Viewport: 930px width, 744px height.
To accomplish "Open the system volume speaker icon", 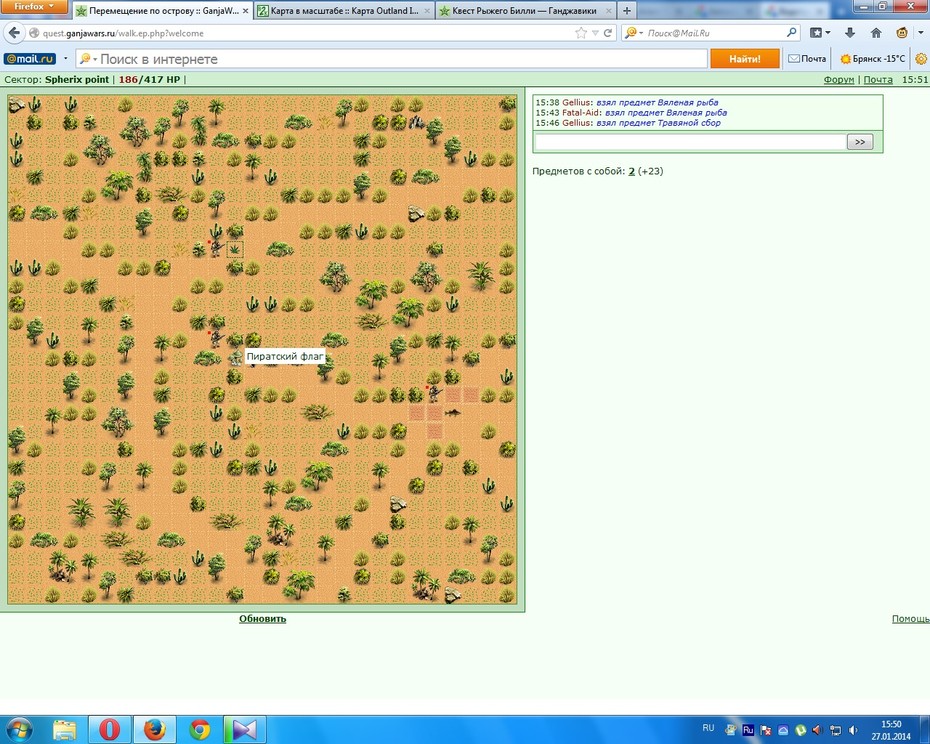I will (x=853, y=730).
